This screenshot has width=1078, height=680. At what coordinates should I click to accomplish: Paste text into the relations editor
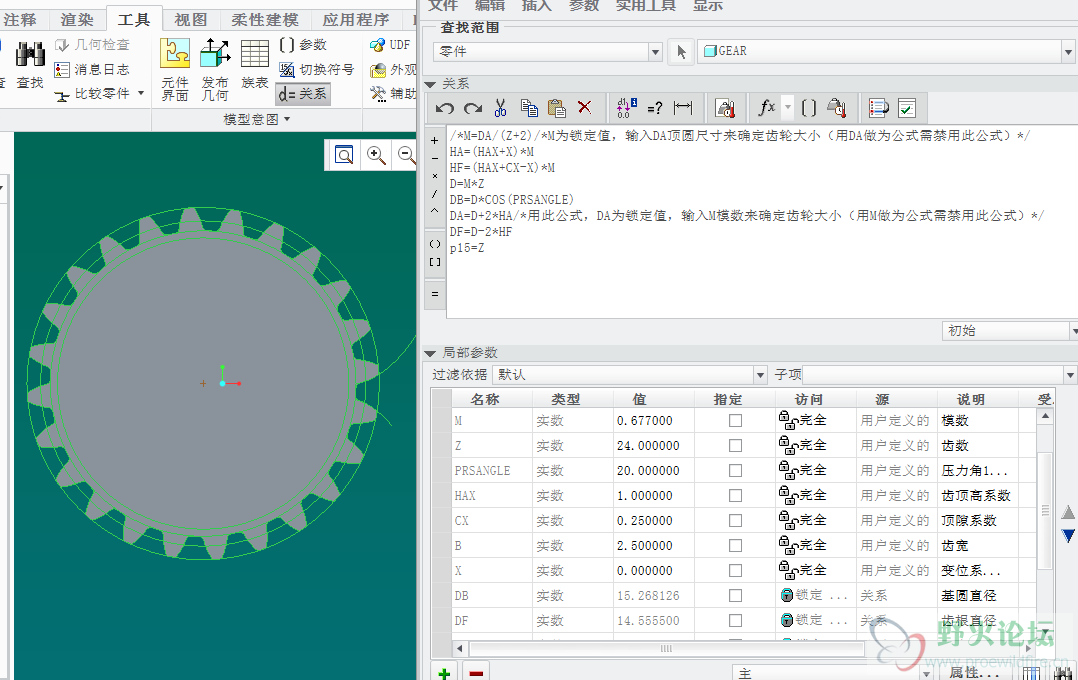pos(556,108)
